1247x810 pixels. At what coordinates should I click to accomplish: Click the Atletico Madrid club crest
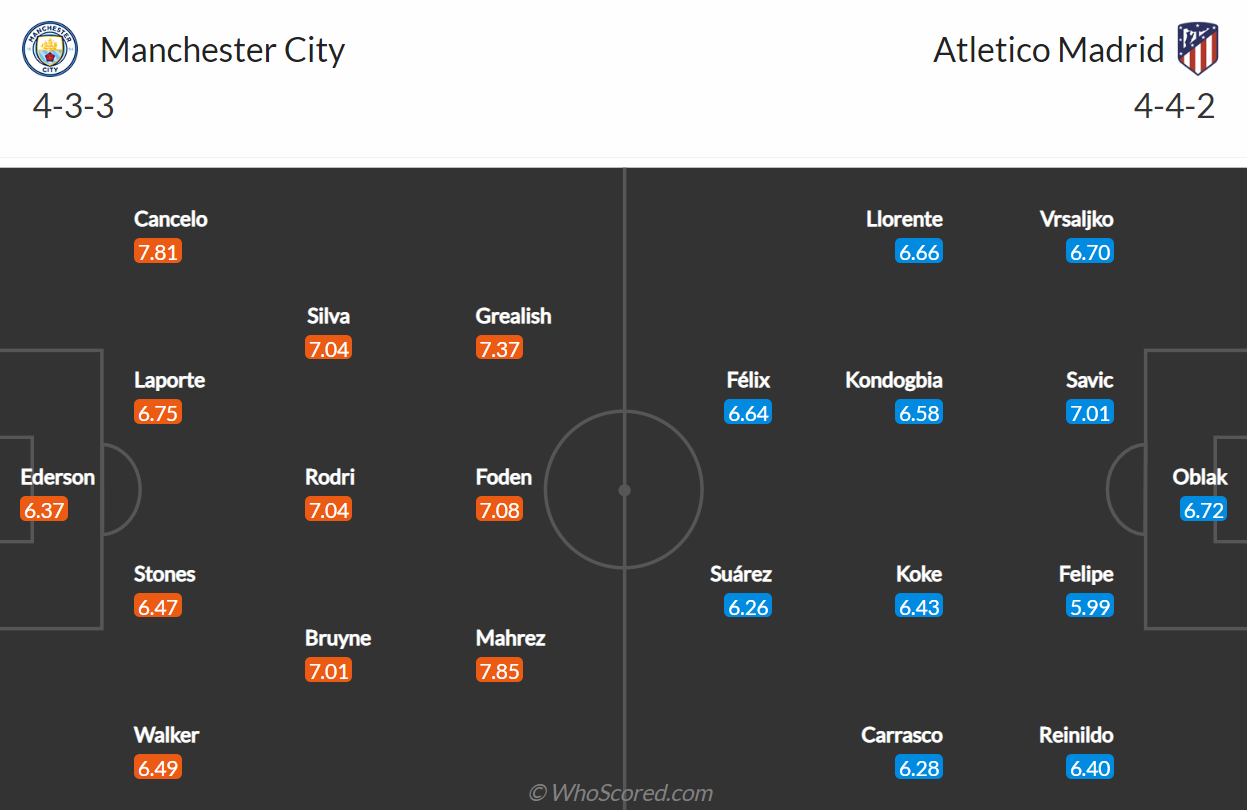[1197, 48]
